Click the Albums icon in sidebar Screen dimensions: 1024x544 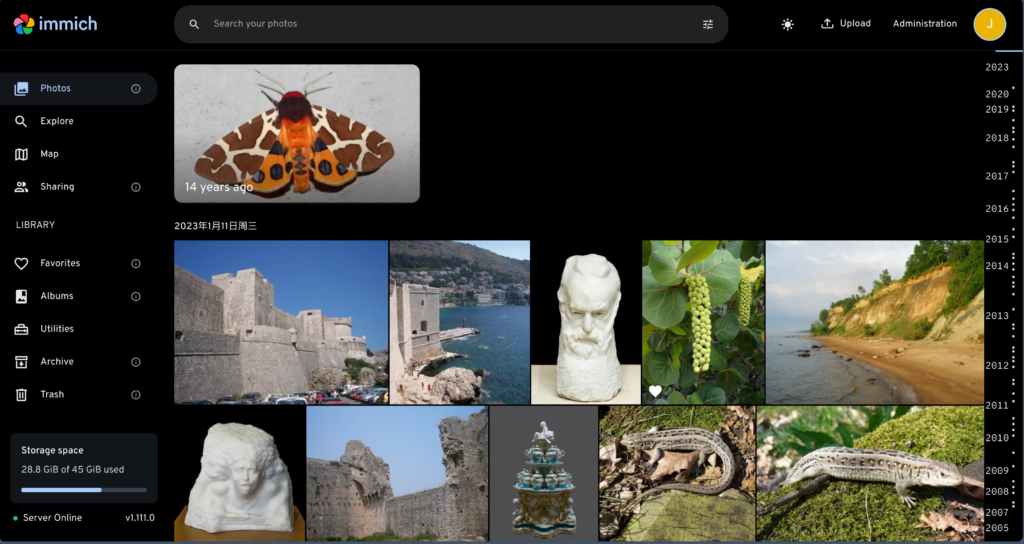click(x=22, y=296)
